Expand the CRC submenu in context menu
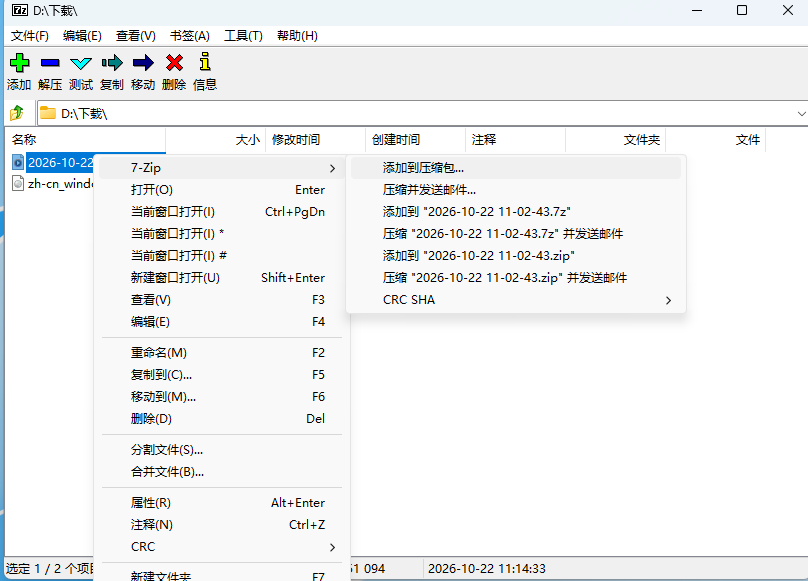The height and width of the screenshot is (581, 808). click(222, 546)
